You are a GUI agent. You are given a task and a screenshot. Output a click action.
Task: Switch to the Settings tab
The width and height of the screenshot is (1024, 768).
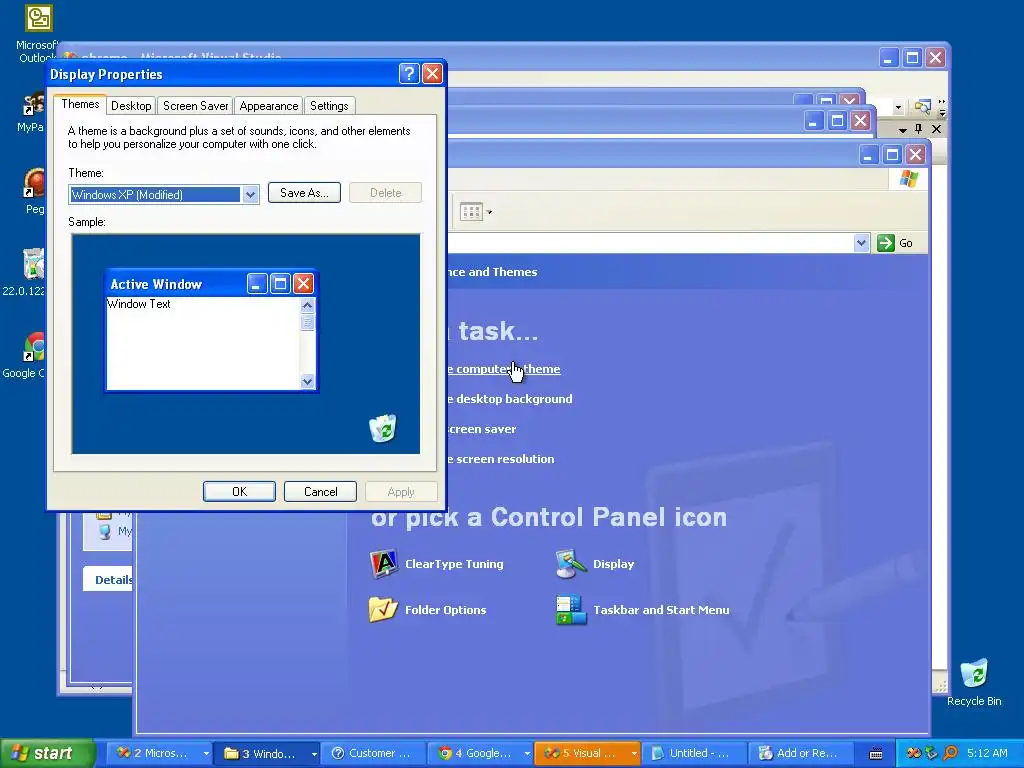click(x=329, y=106)
